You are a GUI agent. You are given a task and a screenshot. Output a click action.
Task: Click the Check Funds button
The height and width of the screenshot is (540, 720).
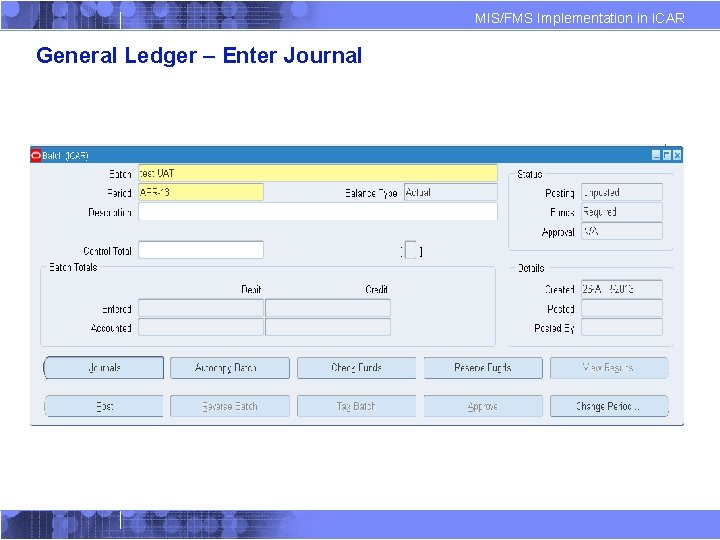pos(356,368)
